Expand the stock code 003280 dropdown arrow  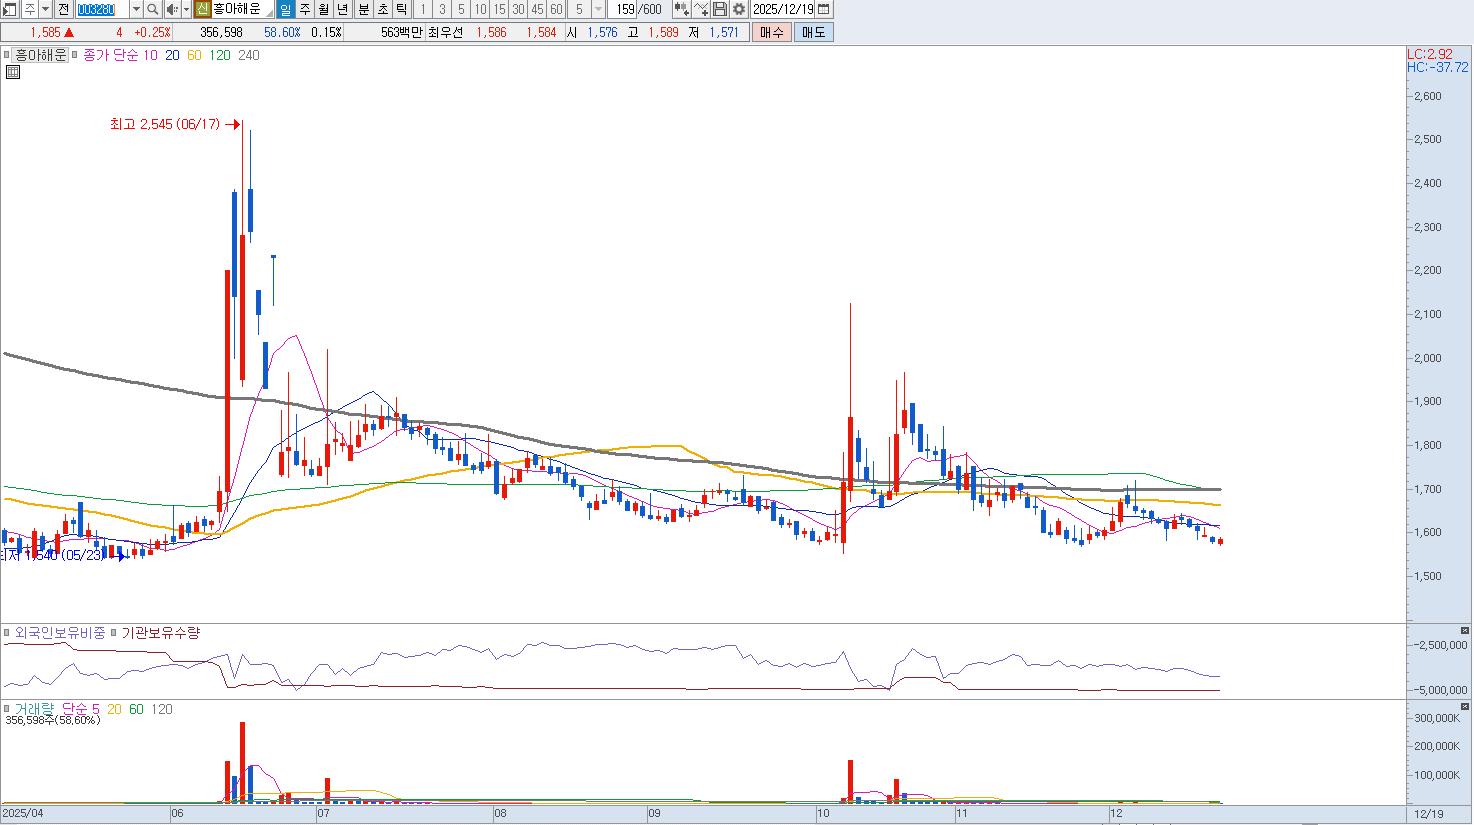coord(136,9)
